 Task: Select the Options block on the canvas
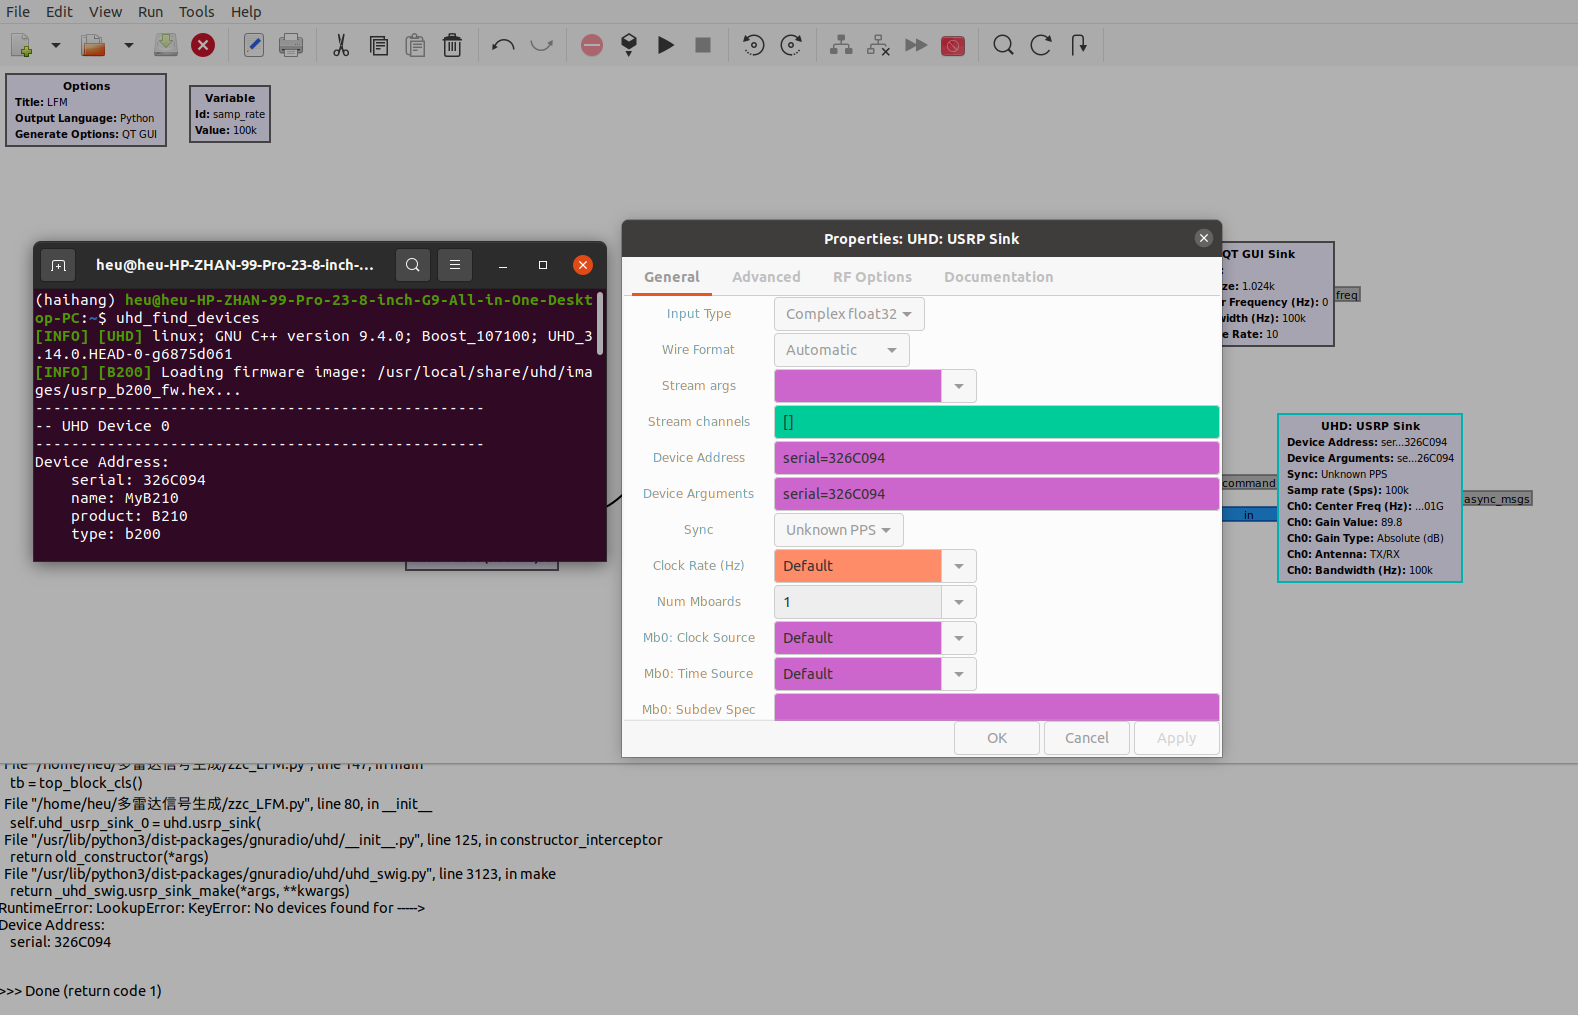pos(86,110)
